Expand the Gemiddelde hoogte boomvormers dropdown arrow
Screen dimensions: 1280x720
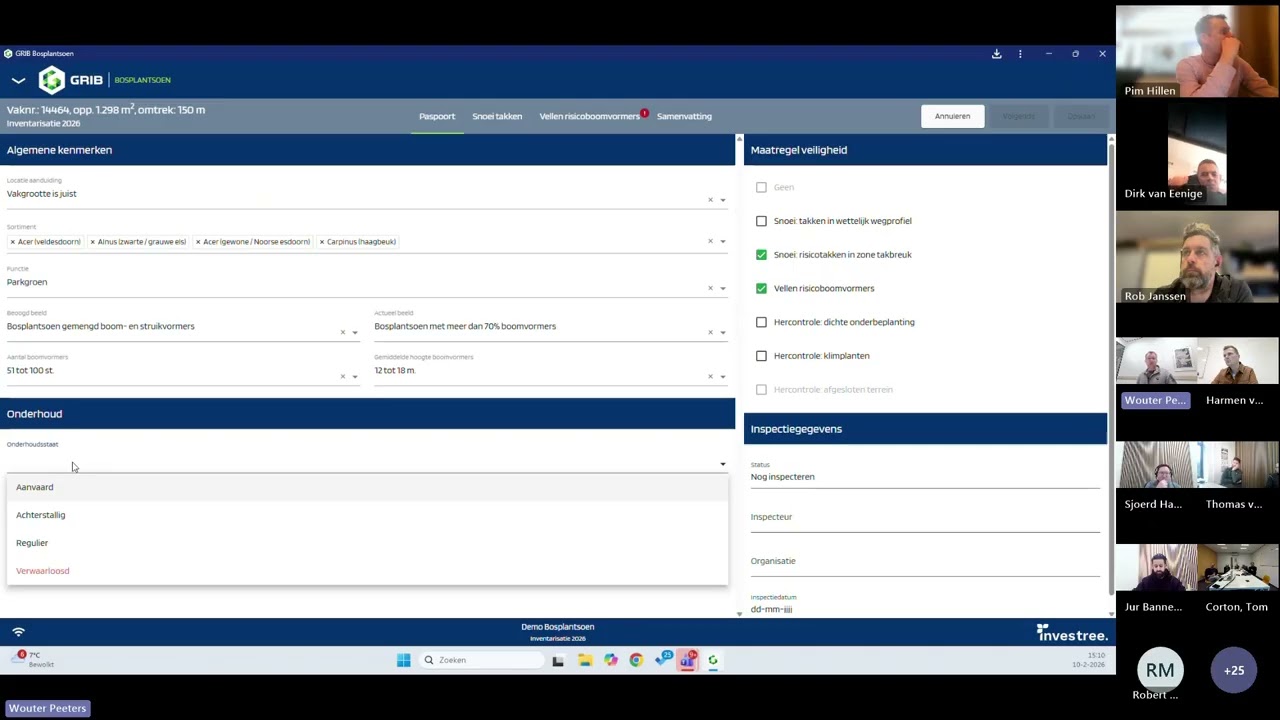tap(723, 376)
